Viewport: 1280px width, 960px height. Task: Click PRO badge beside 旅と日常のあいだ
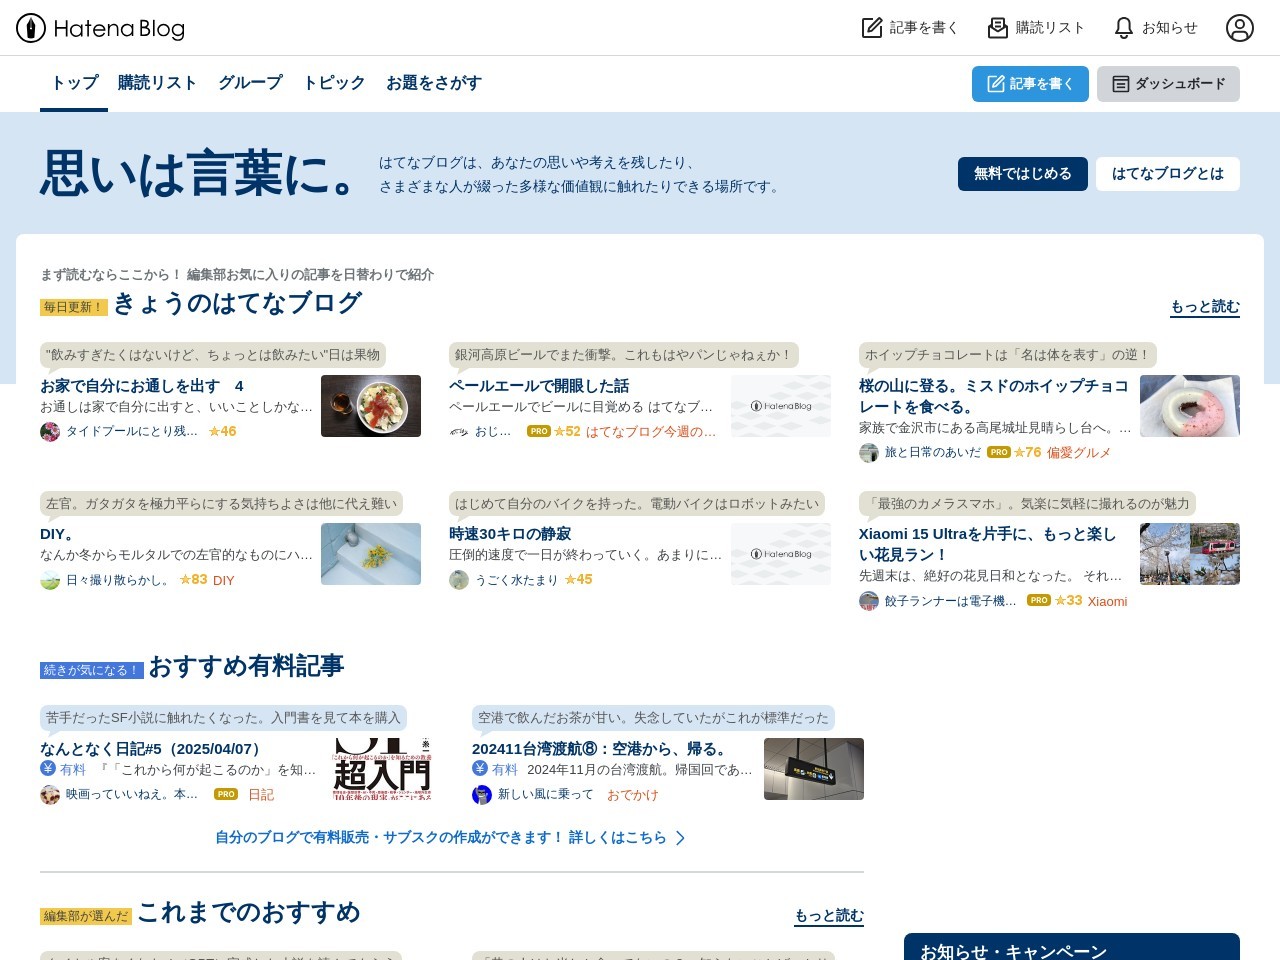click(x=999, y=453)
